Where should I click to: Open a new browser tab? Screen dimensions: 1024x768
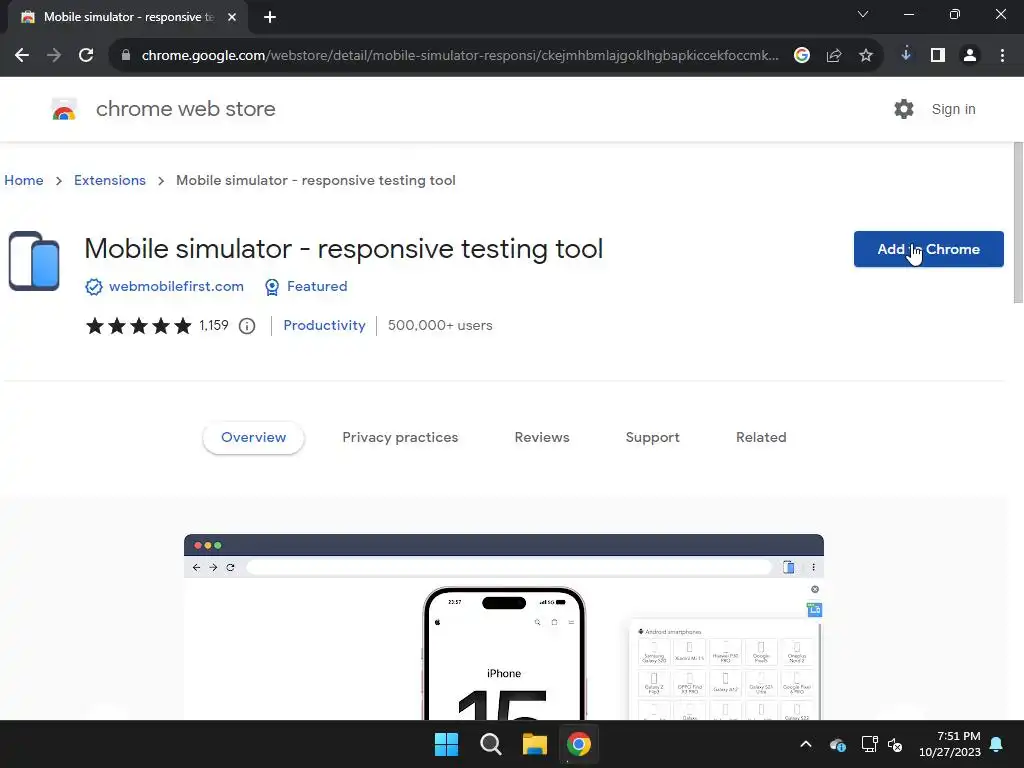coord(270,17)
